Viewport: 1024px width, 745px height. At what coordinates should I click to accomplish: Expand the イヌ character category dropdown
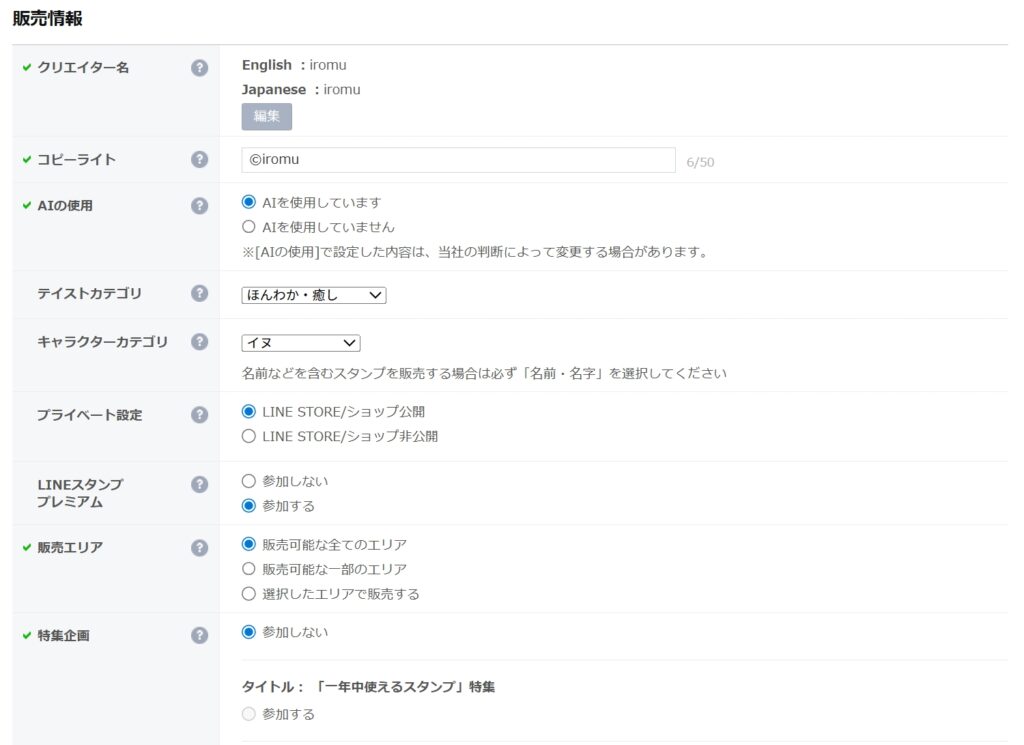pos(300,343)
